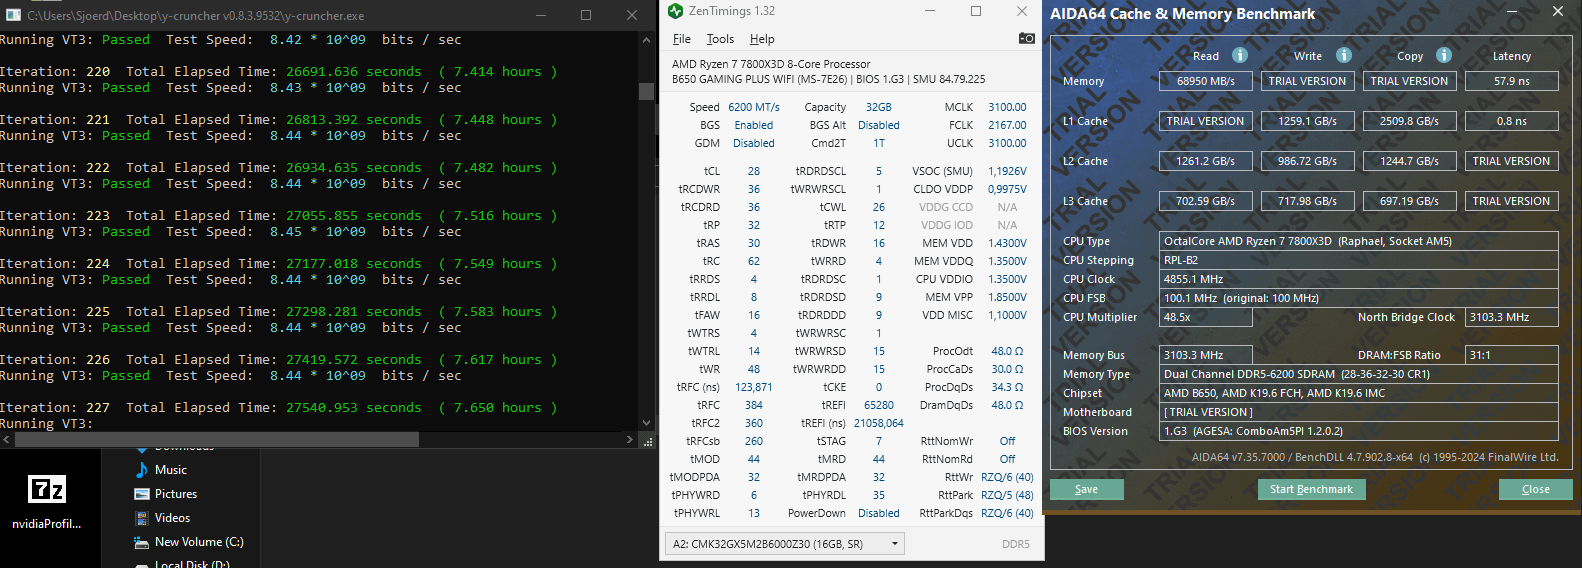This screenshot has width=1582, height=568.
Task: Click the Memory Type field DDR5-6200 SDRAM
Action: pos(1359,374)
